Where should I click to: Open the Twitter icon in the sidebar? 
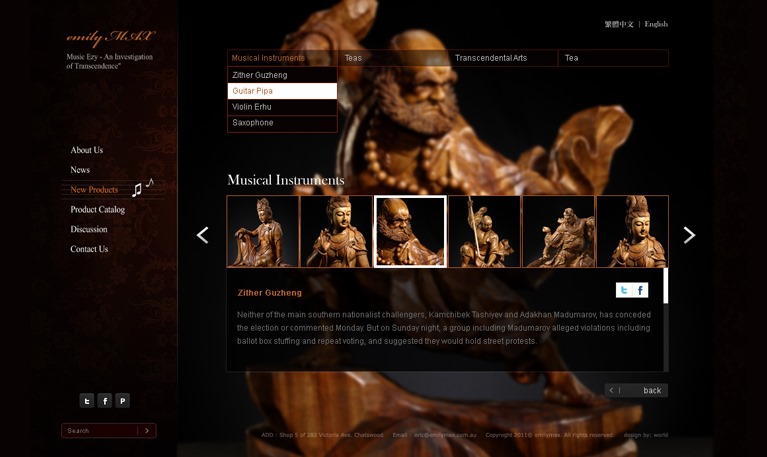coord(87,401)
